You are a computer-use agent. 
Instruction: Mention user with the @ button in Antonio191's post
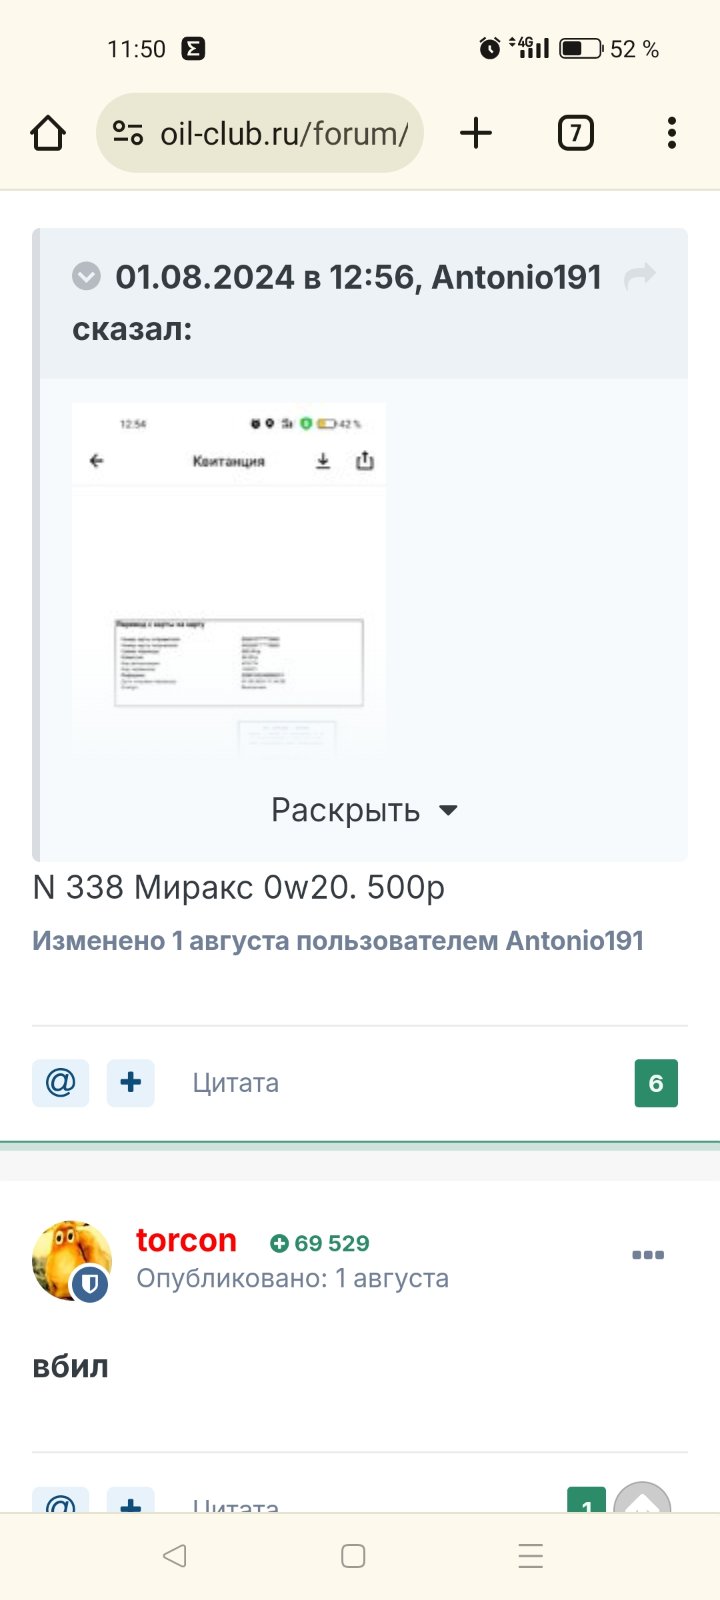click(61, 1083)
